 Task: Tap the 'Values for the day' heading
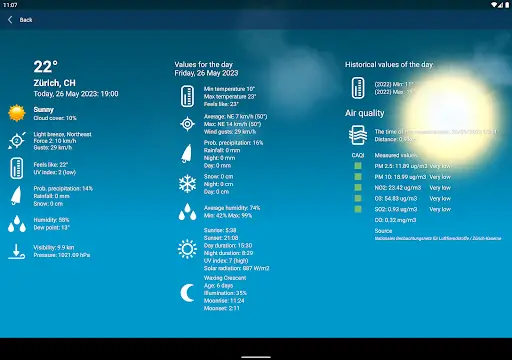pos(204,64)
